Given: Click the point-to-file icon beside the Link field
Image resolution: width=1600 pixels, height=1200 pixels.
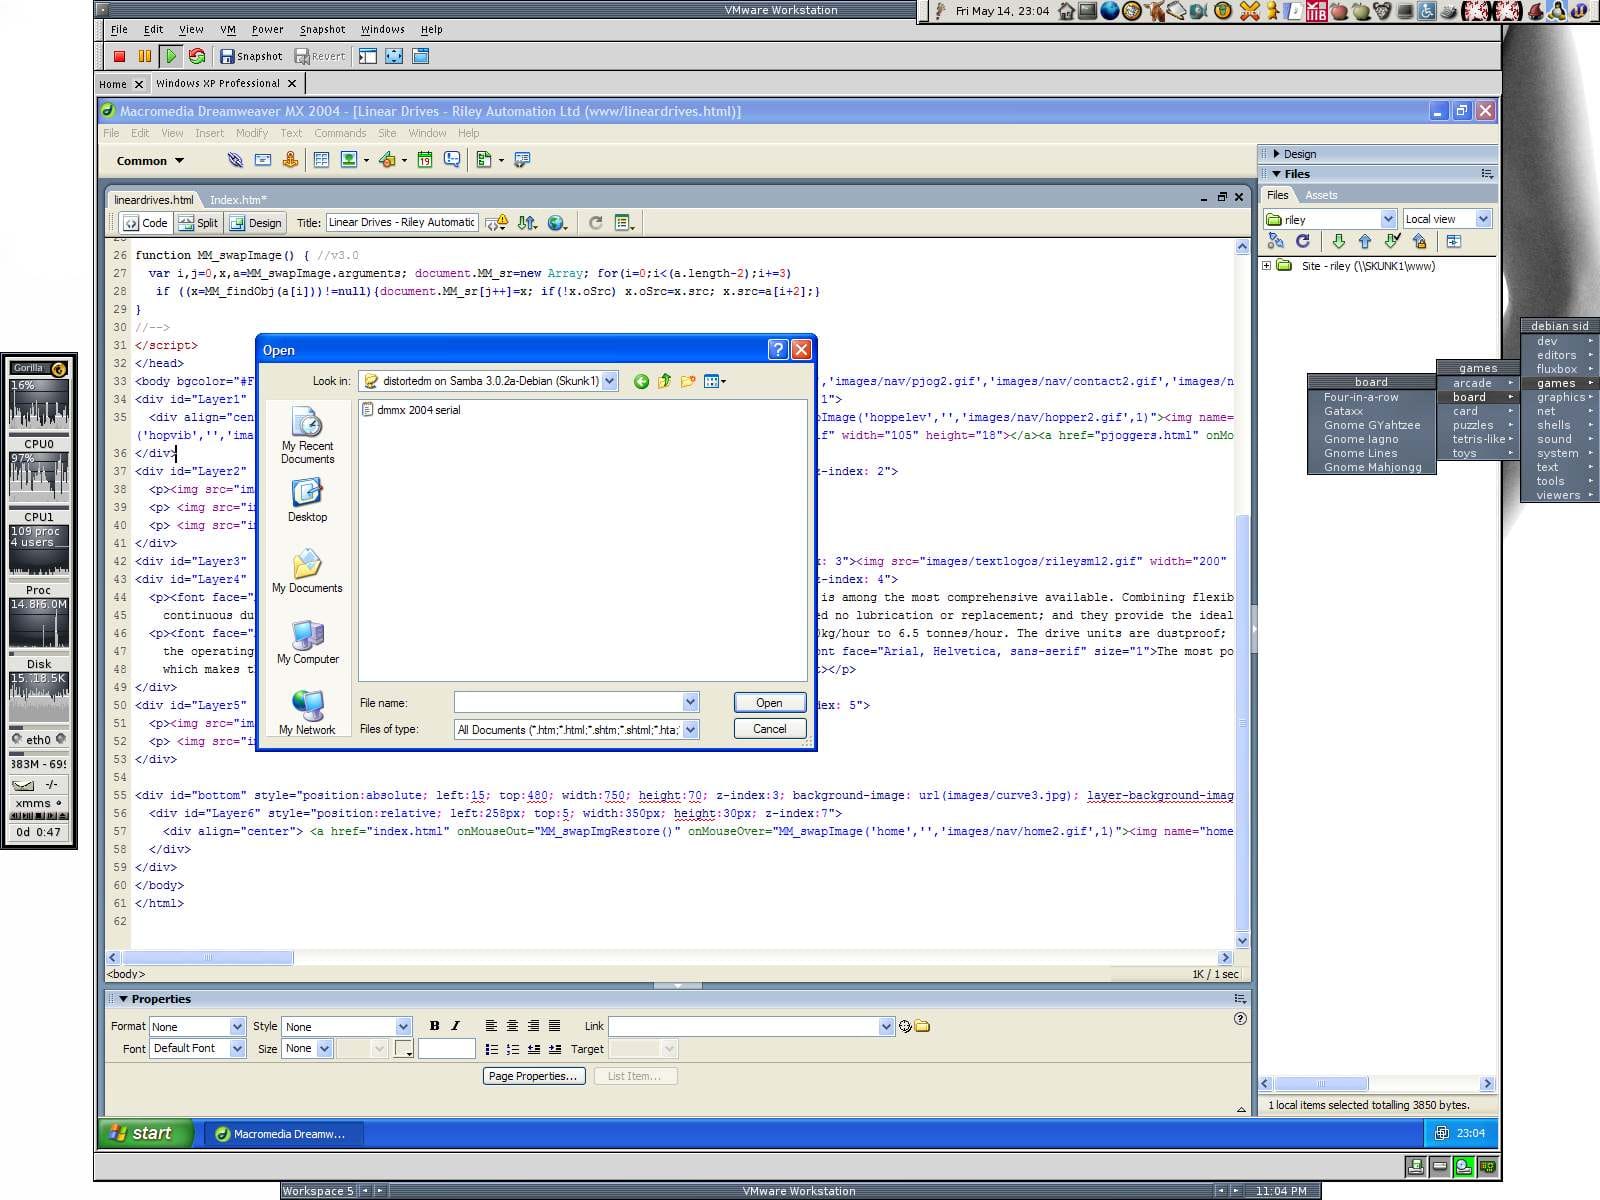Looking at the screenshot, I should 905,1026.
